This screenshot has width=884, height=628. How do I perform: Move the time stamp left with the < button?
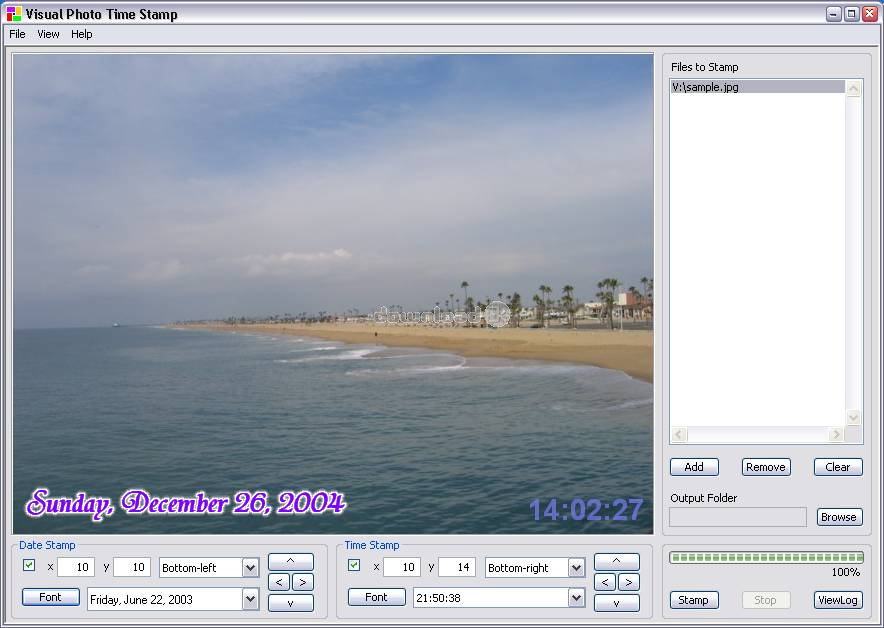(x=605, y=582)
